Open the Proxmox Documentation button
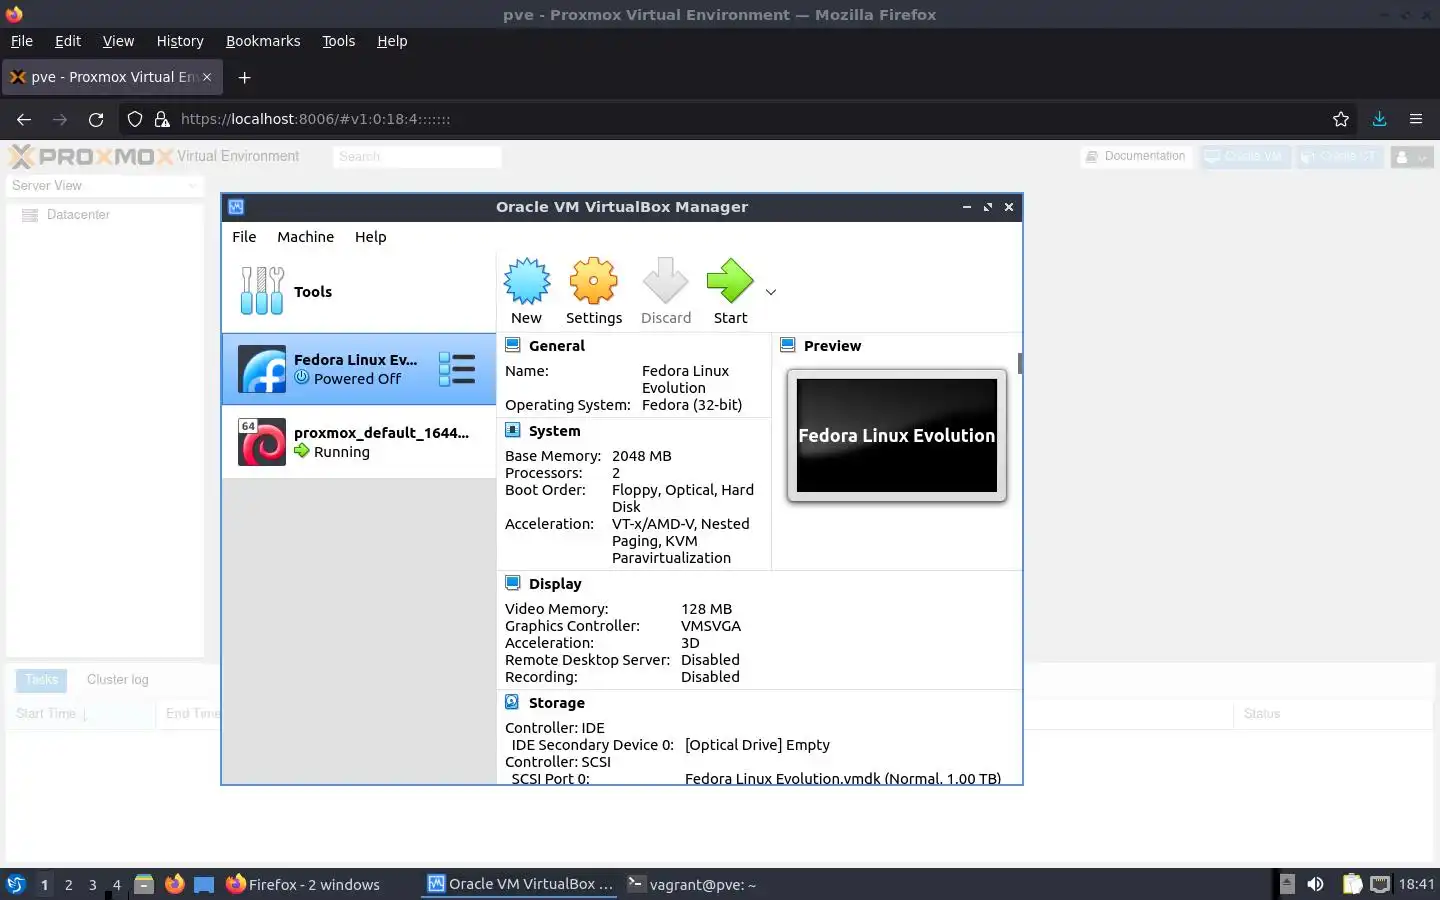1440x900 pixels. click(x=1136, y=156)
